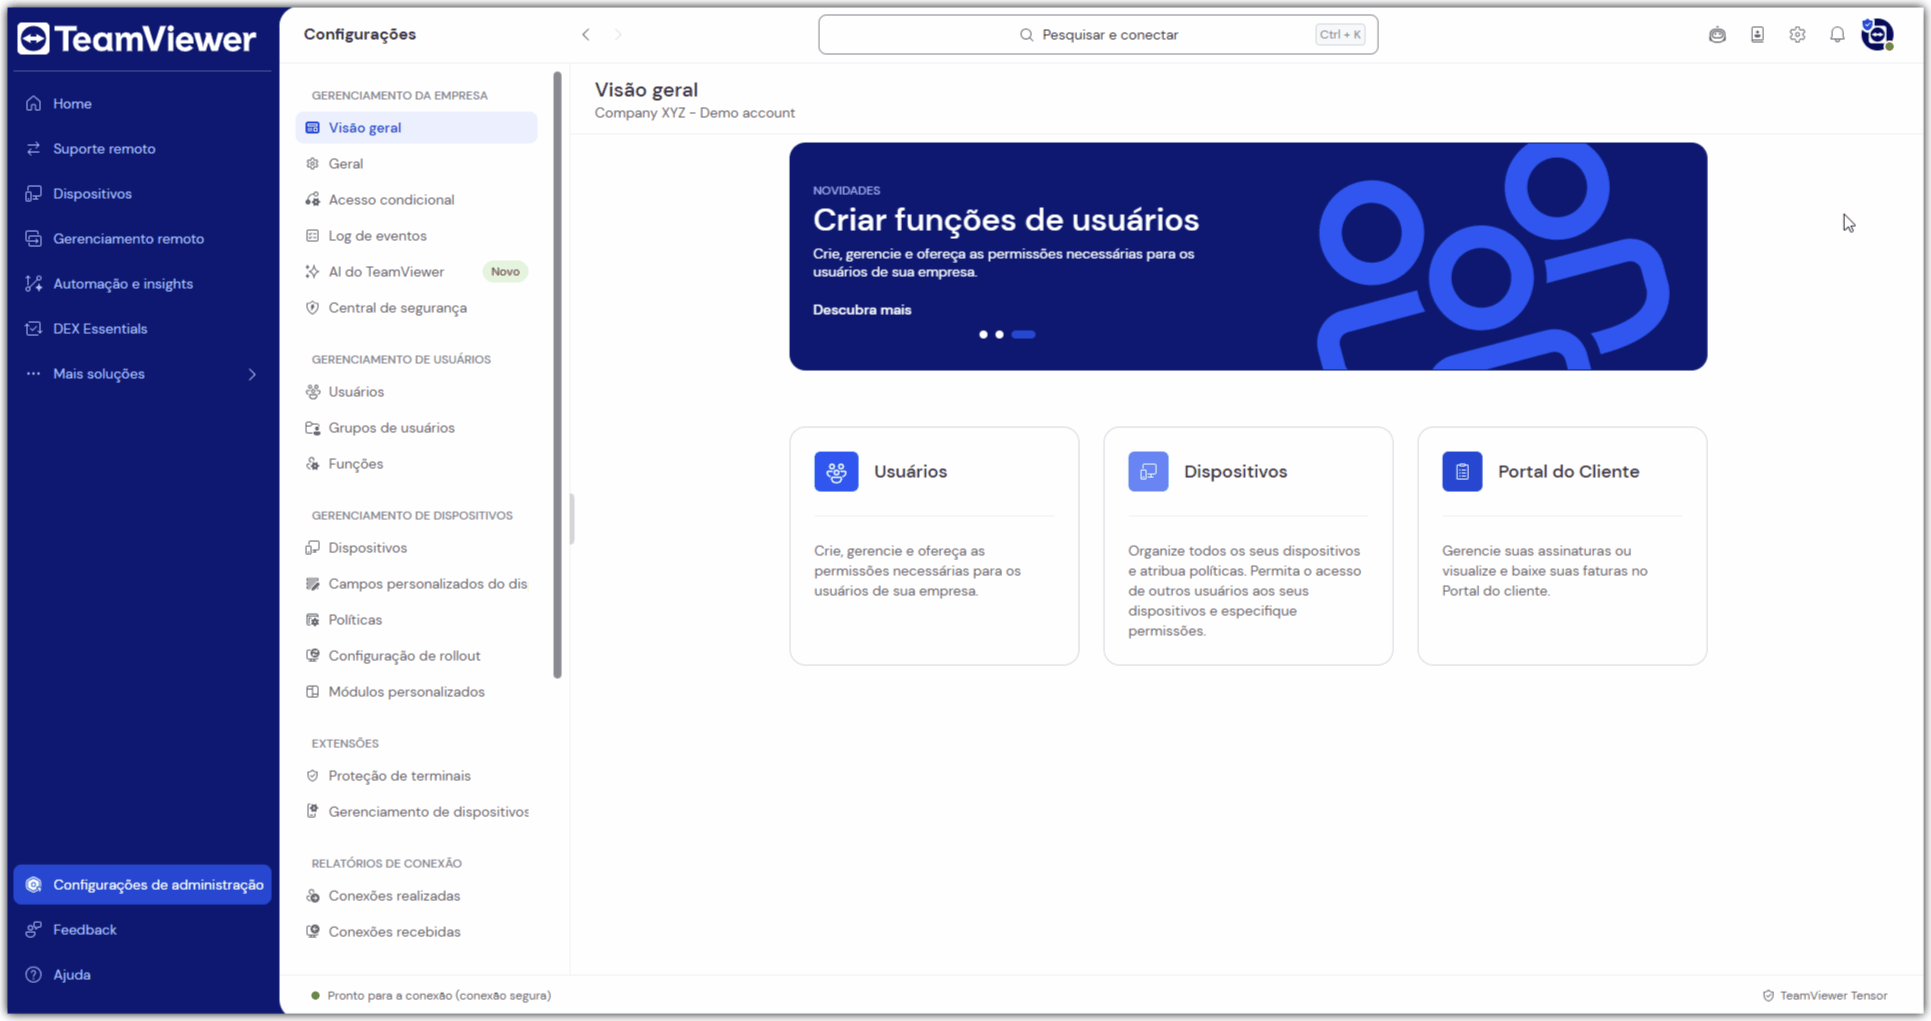Click the Dispositivos card icon

tap(1148, 471)
